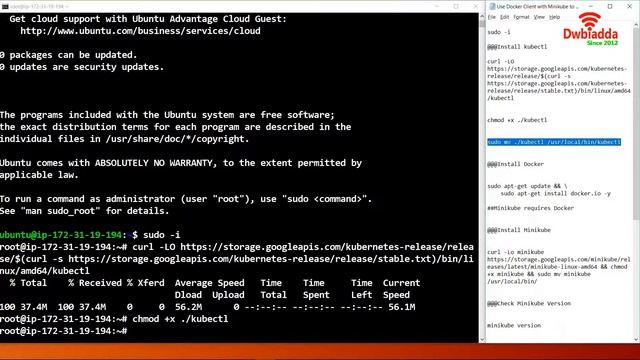Click the 'chmod +x ./kubectl' line in Notepad
Screen dimensions: 640x360
[x=517, y=120]
